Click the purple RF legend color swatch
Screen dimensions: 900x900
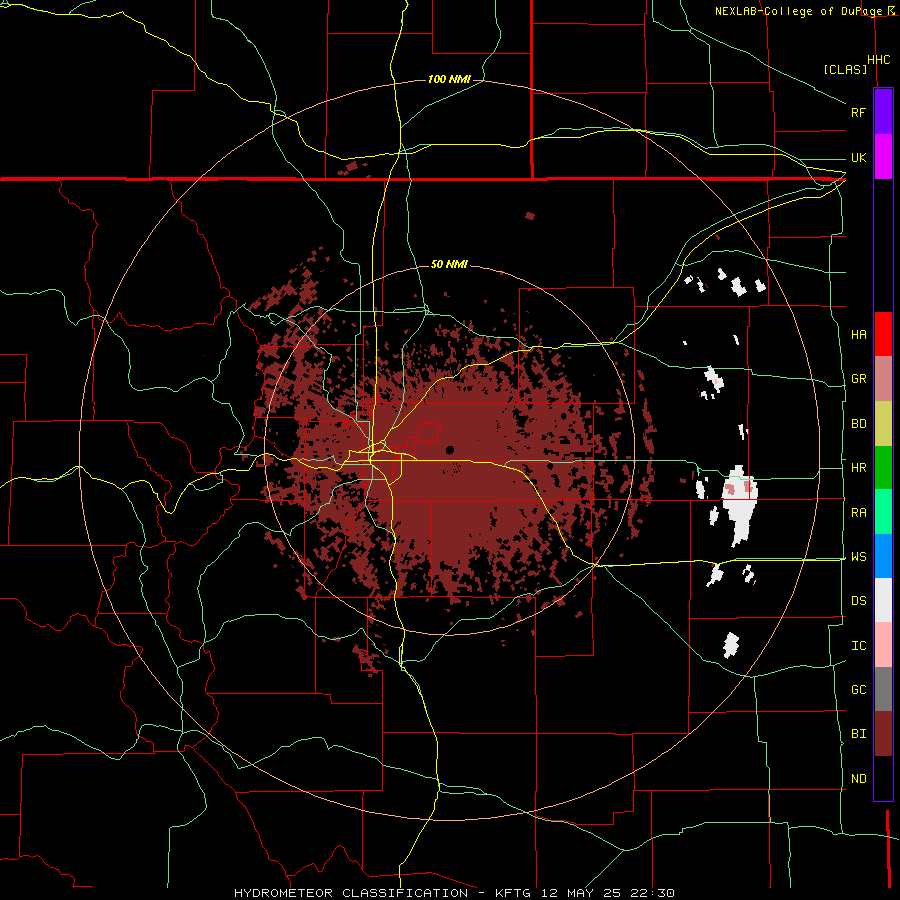(883, 112)
